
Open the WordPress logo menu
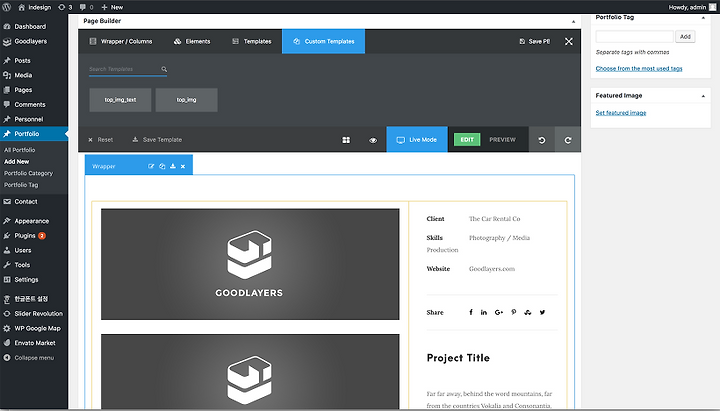coord(6,7)
